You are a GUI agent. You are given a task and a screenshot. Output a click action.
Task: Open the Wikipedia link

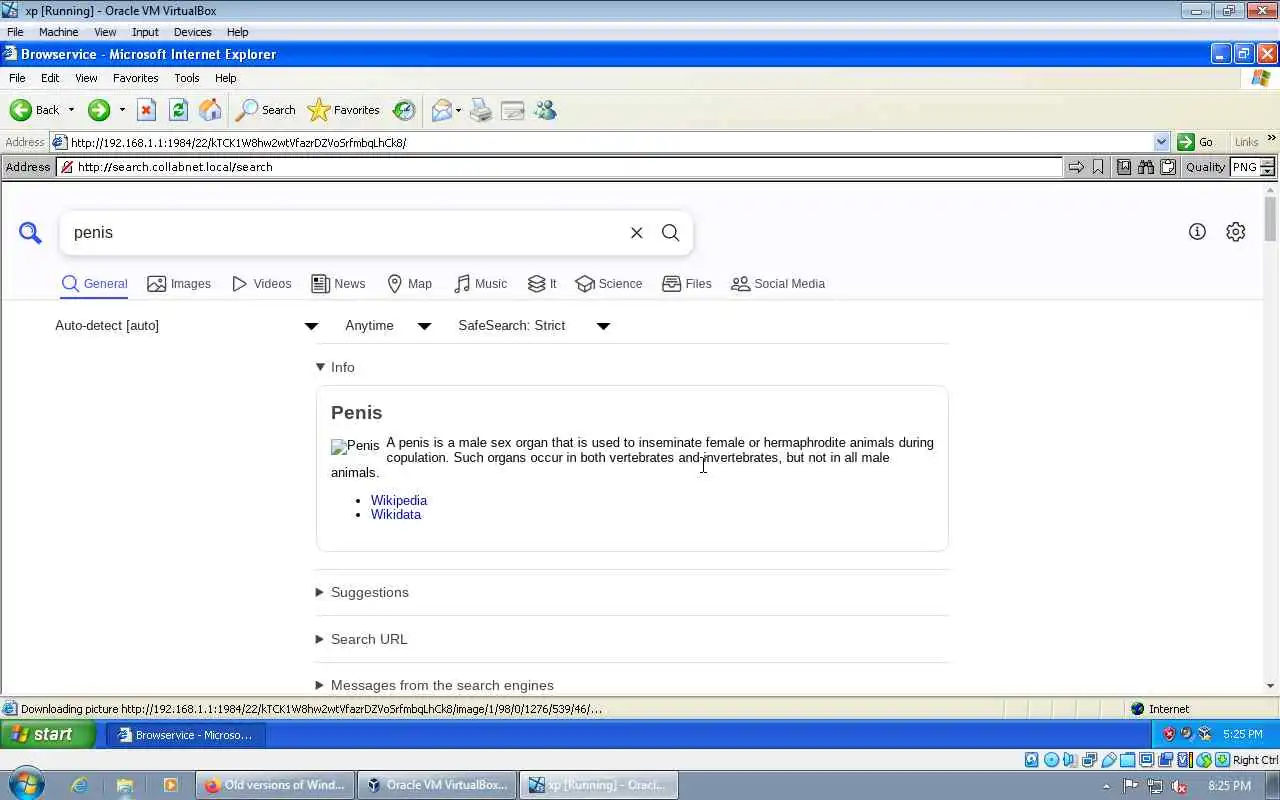point(399,500)
